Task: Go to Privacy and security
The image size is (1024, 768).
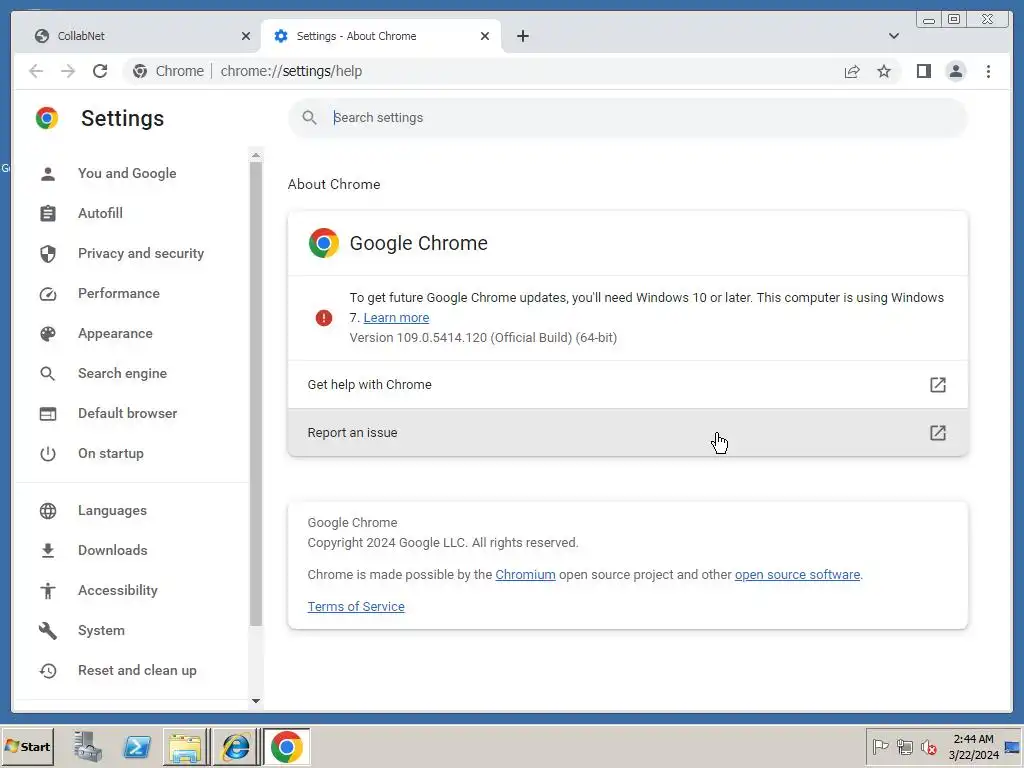Action: [141, 253]
